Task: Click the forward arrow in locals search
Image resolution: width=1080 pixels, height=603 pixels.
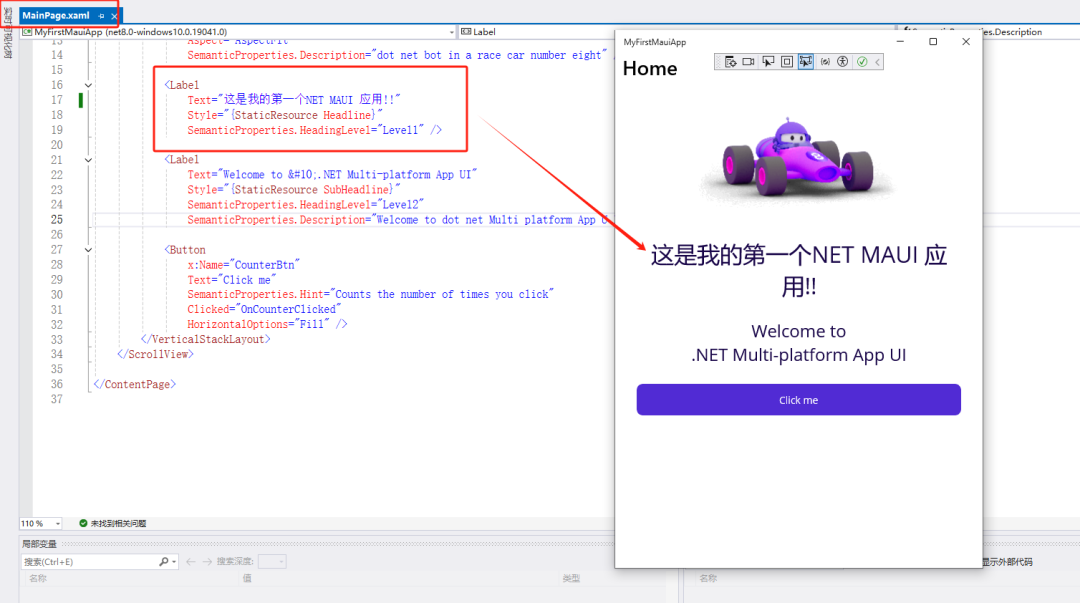Action: tap(207, 562)
